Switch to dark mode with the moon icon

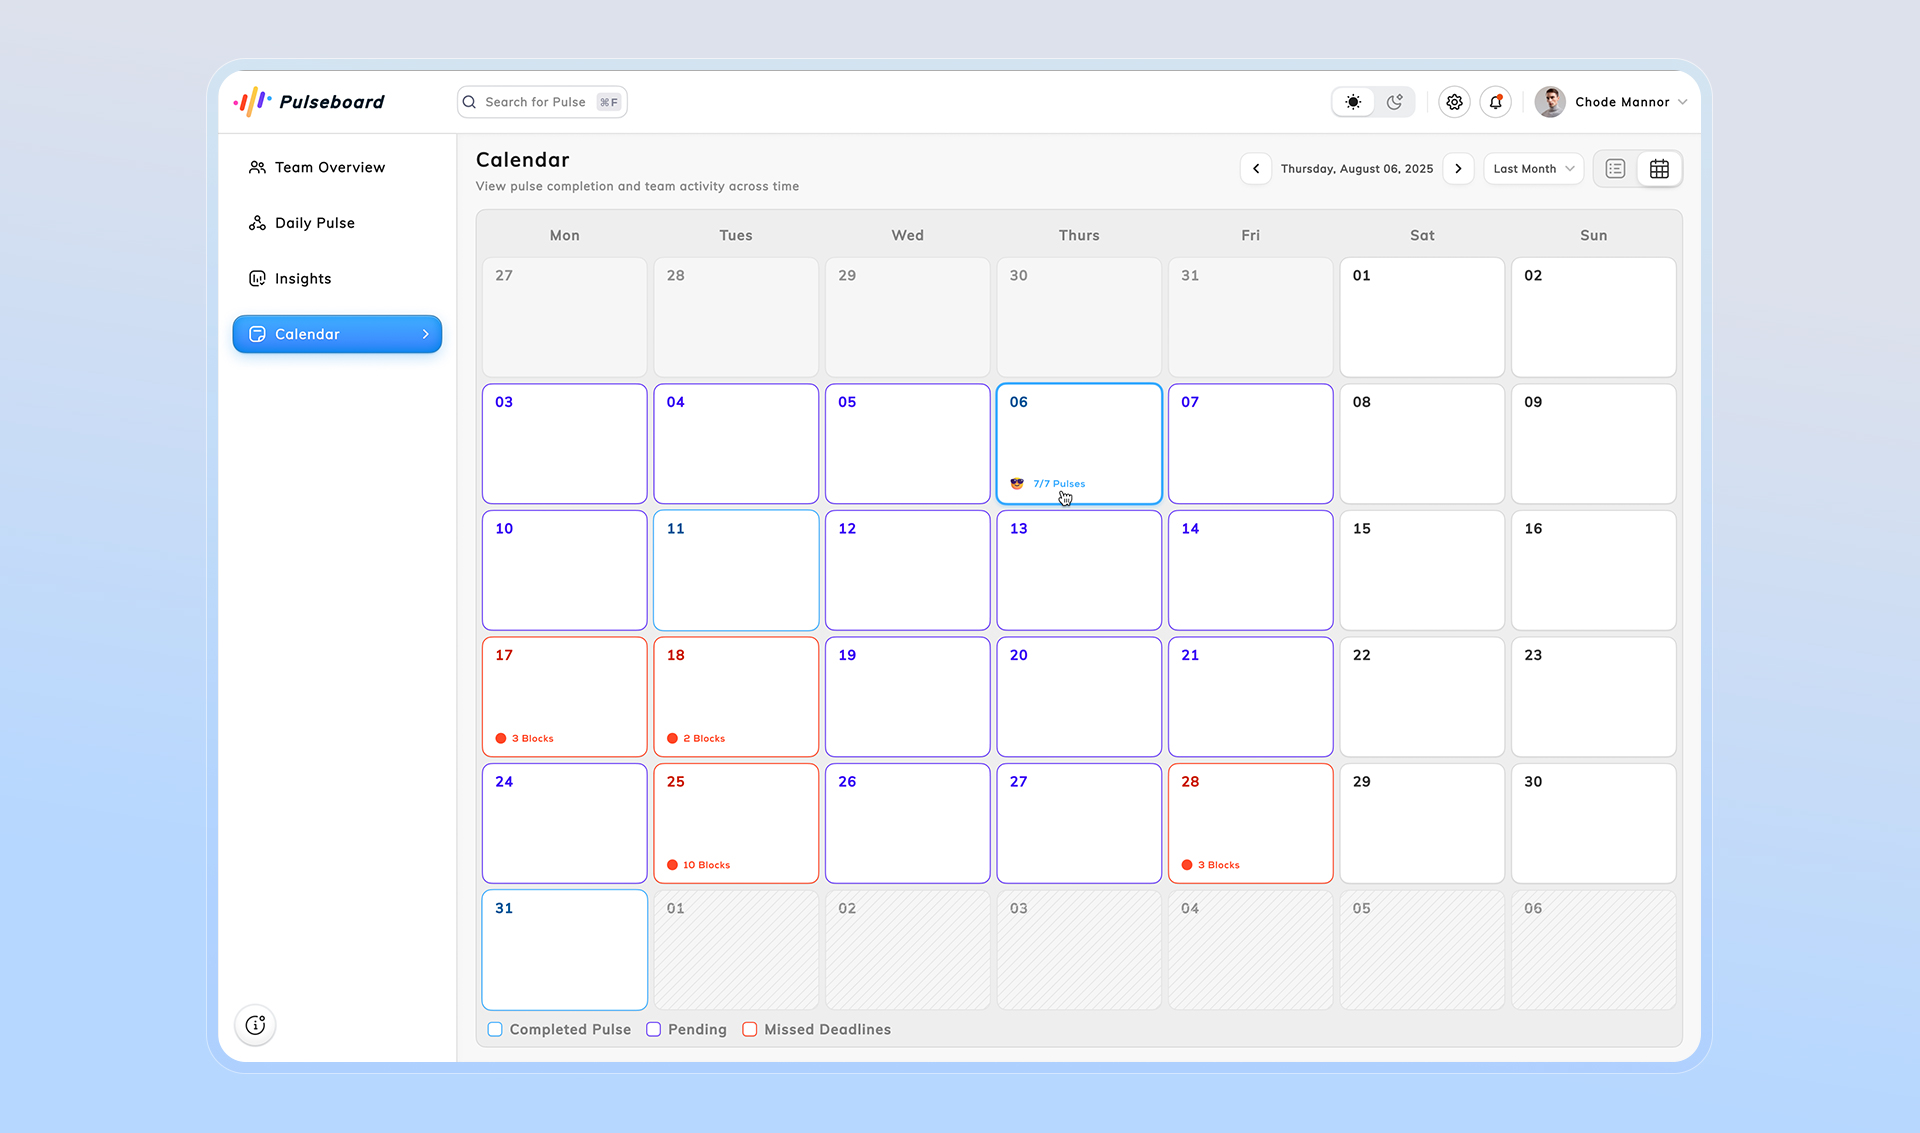pos(1394,101)
